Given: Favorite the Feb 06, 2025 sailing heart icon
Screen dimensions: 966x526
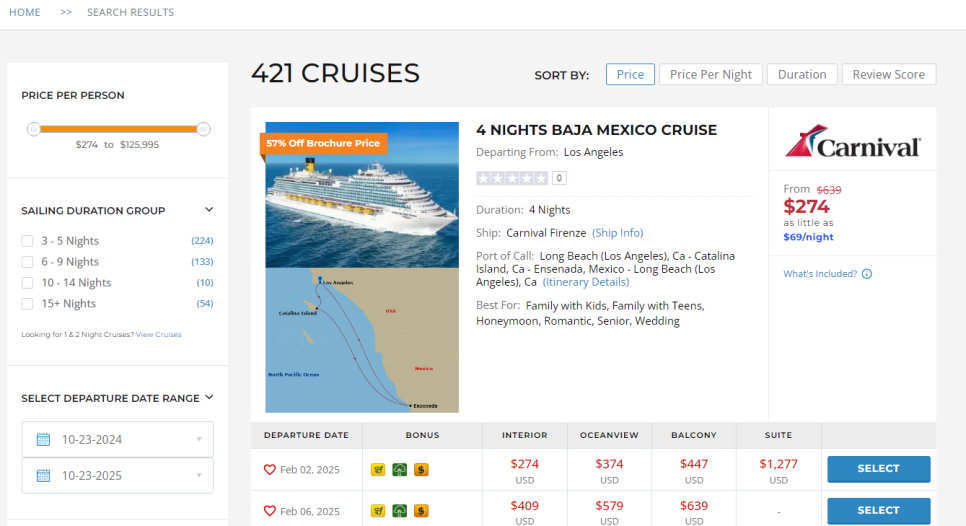Looking at the screenshot, I should point(269,511).
